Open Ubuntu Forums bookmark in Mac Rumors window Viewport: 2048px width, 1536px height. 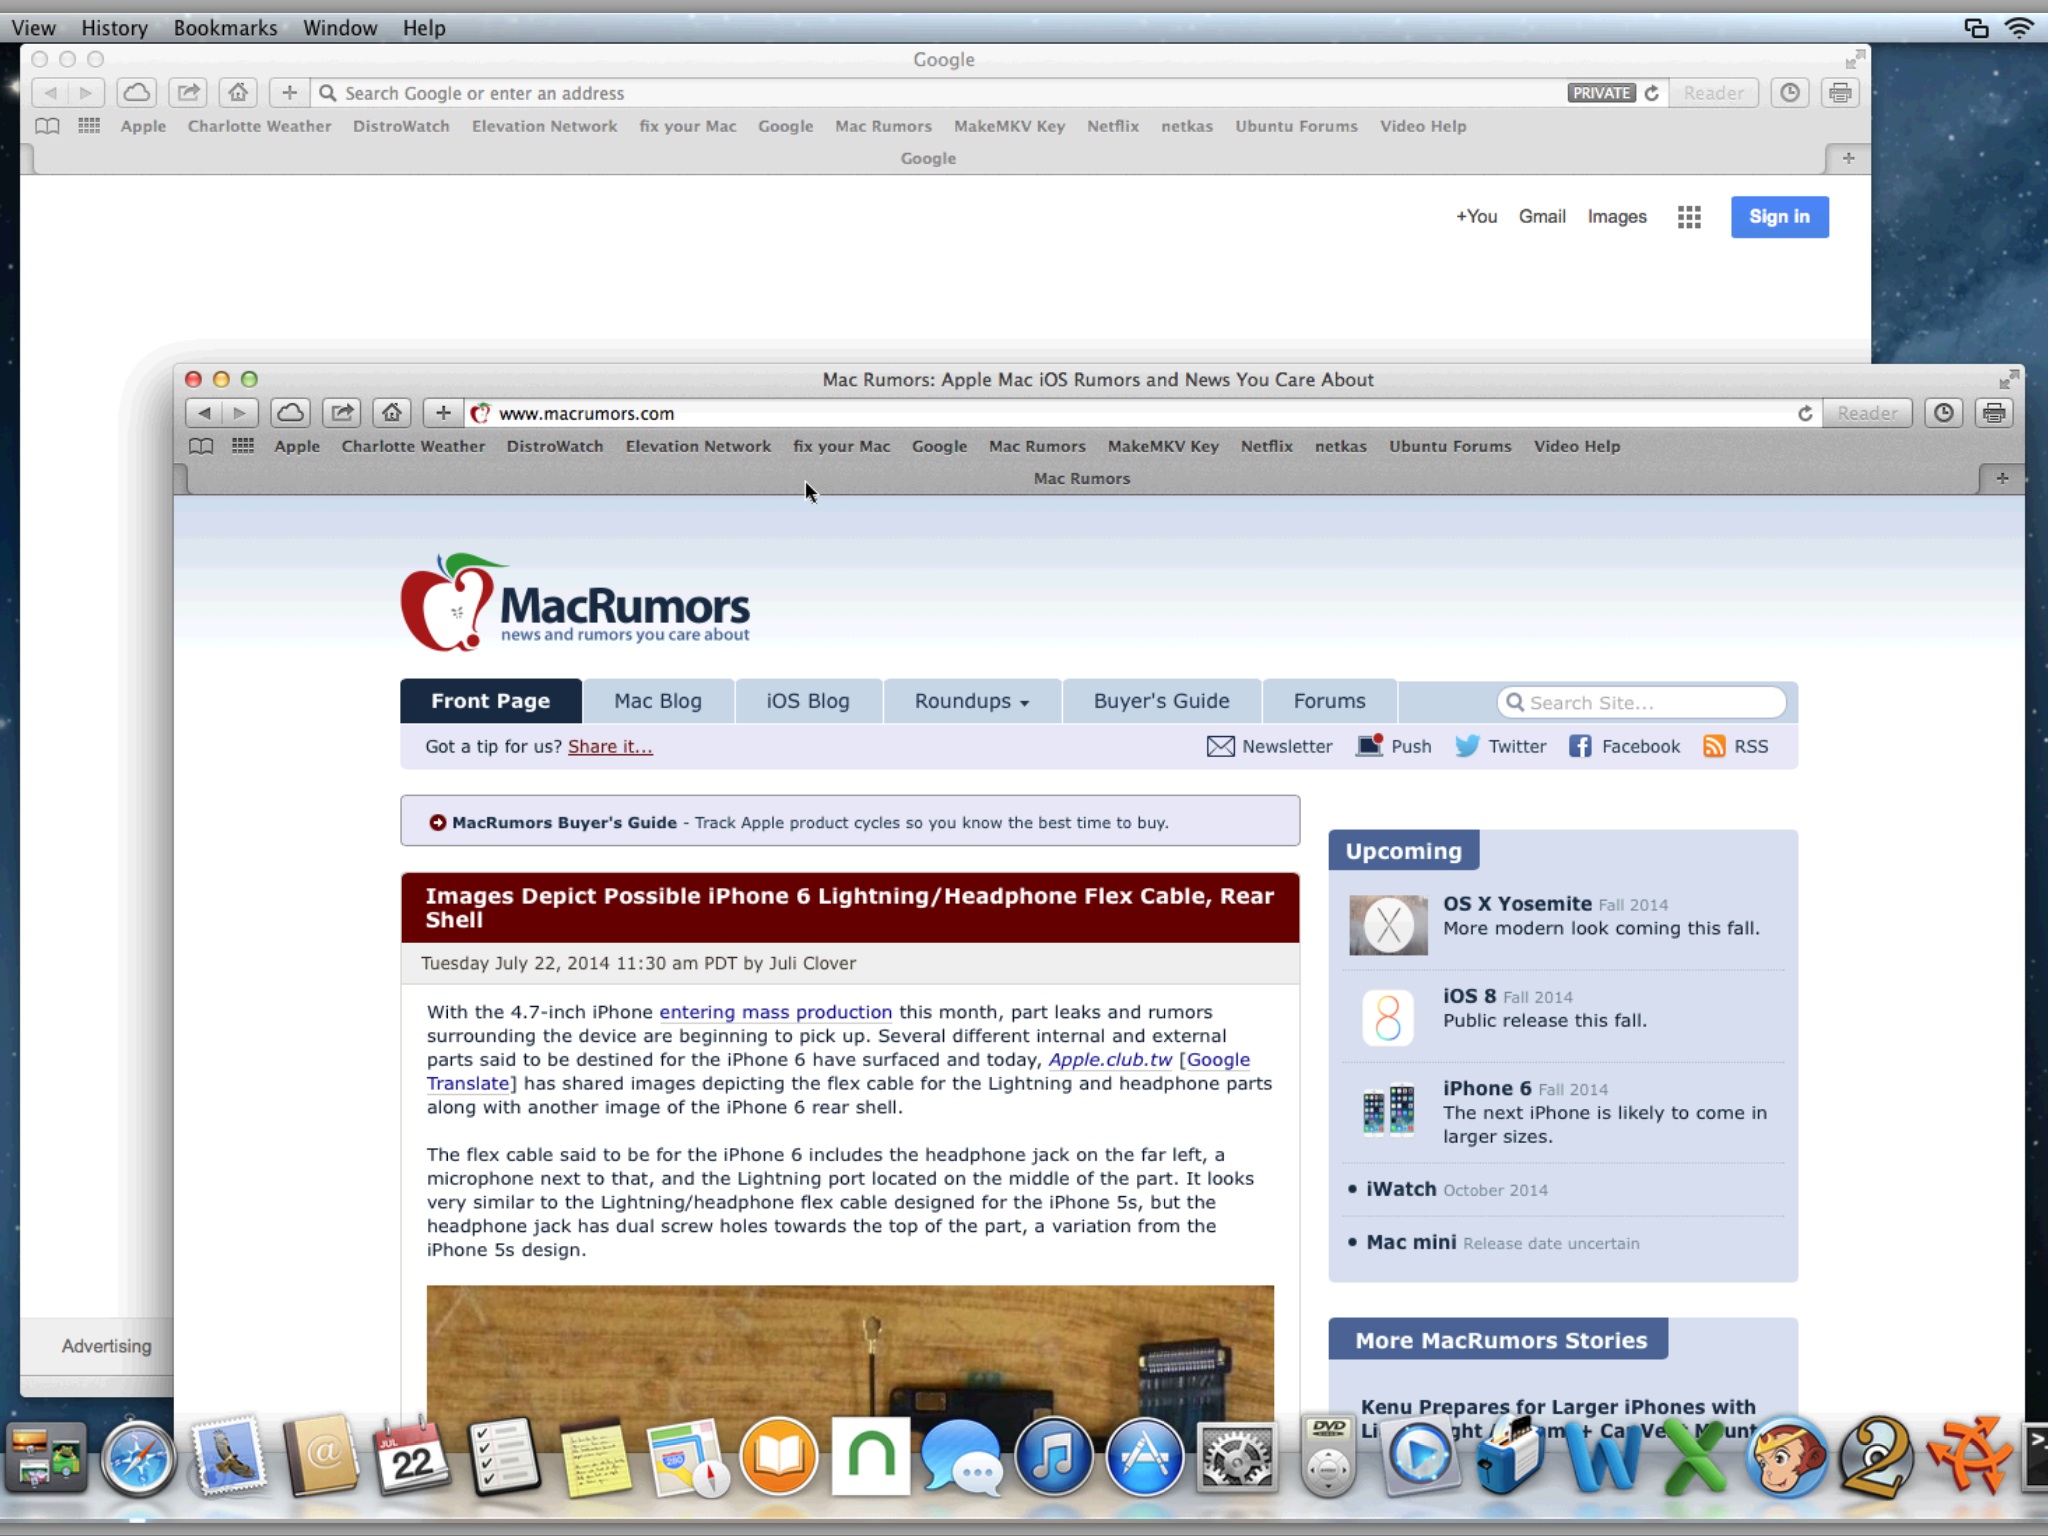[x=1450, y=446]
